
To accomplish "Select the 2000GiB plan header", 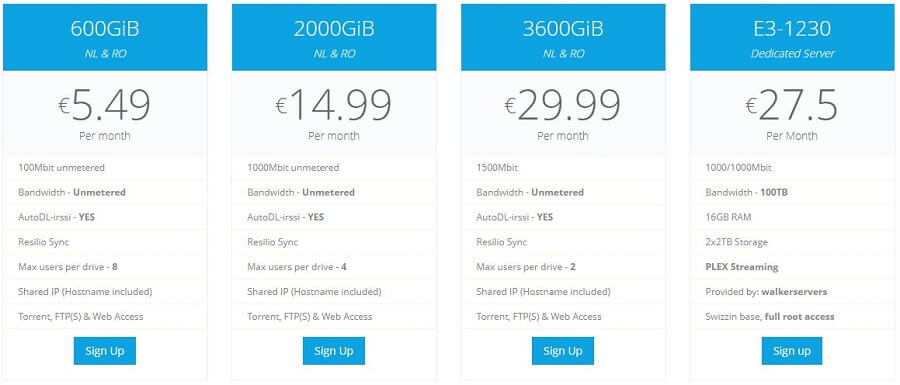I will coord(334,37).
